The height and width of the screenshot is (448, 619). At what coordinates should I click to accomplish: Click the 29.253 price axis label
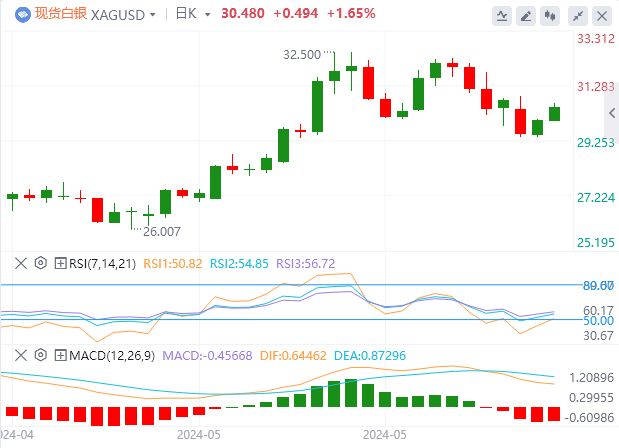[x=596, y=143]
